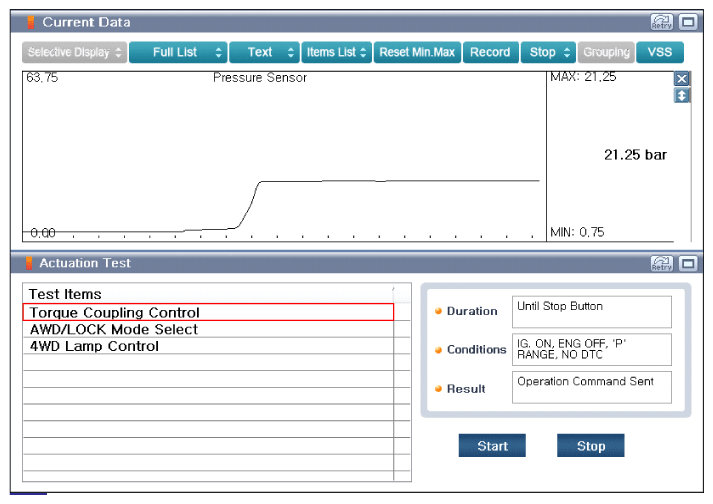
Task: Click the Start actuation test button
Action: 492,445
